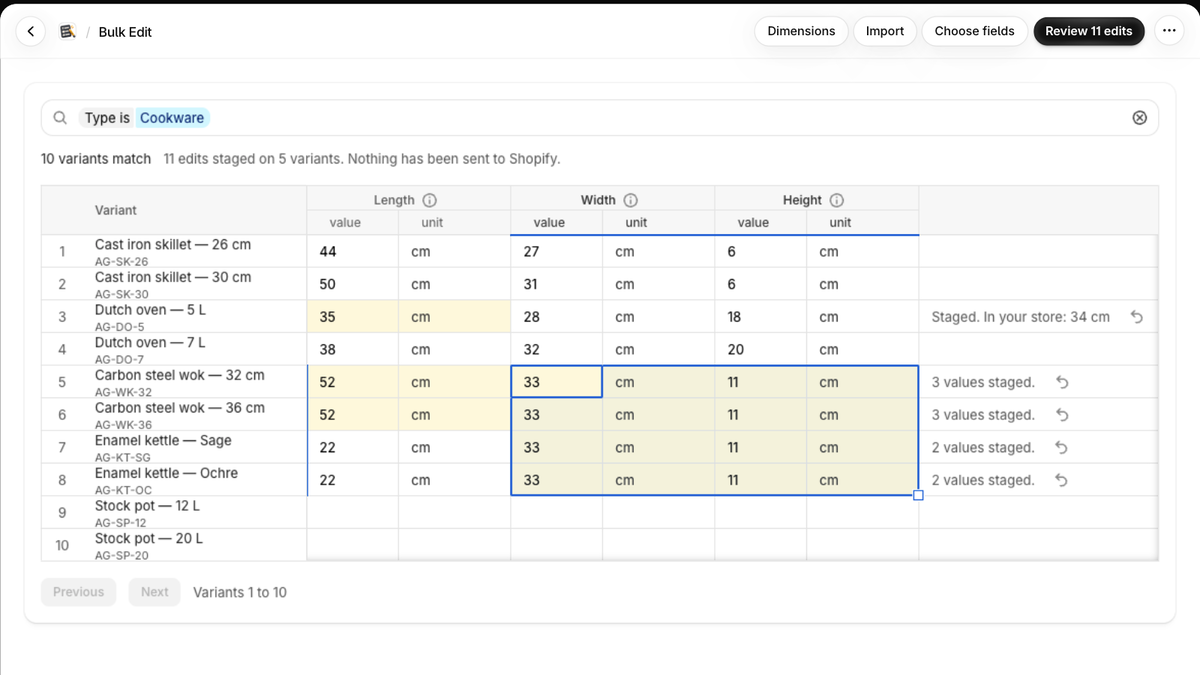Screen dimensions: 1200x675
Task: Select Width value 32 for Dutch oven 7 L
Action: click(x=557, y=350)
